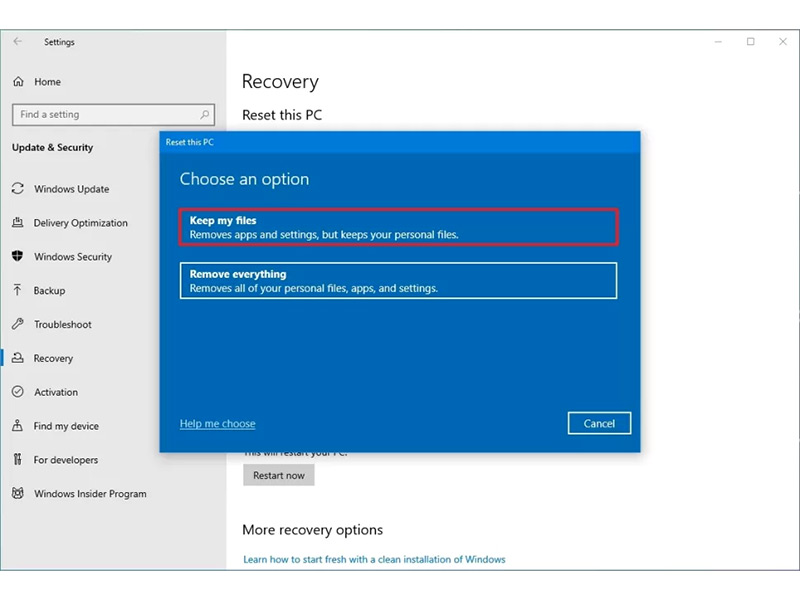
Task: Click the Reset this PC dialog title bar
Action: (x=400, y=142)
